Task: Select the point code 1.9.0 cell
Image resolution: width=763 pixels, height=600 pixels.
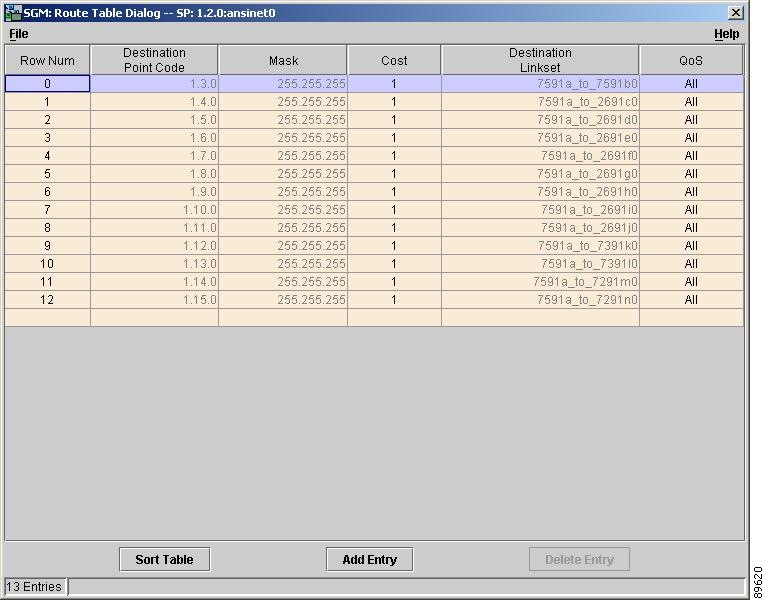Action: [x=154, y=192]
